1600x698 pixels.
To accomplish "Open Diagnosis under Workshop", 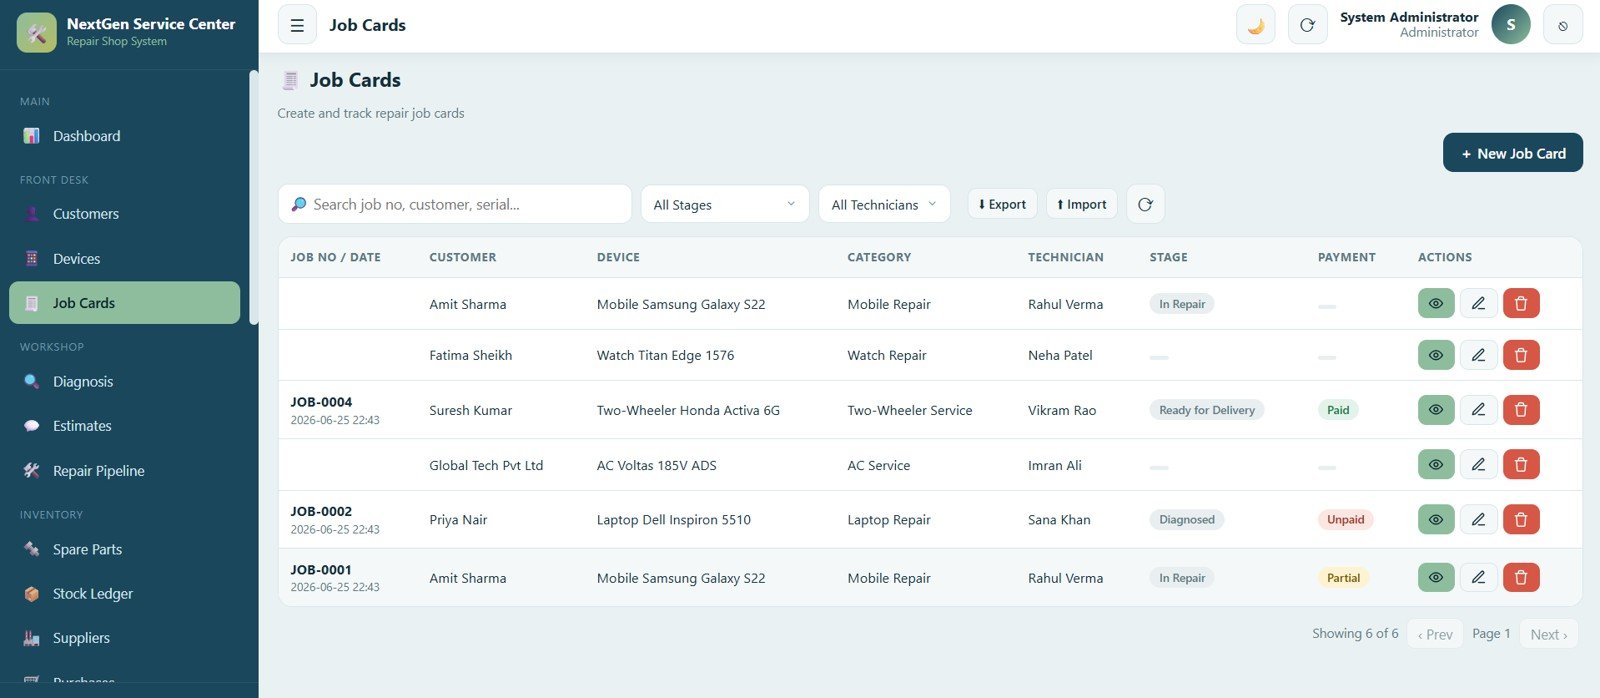I will 124,382.
